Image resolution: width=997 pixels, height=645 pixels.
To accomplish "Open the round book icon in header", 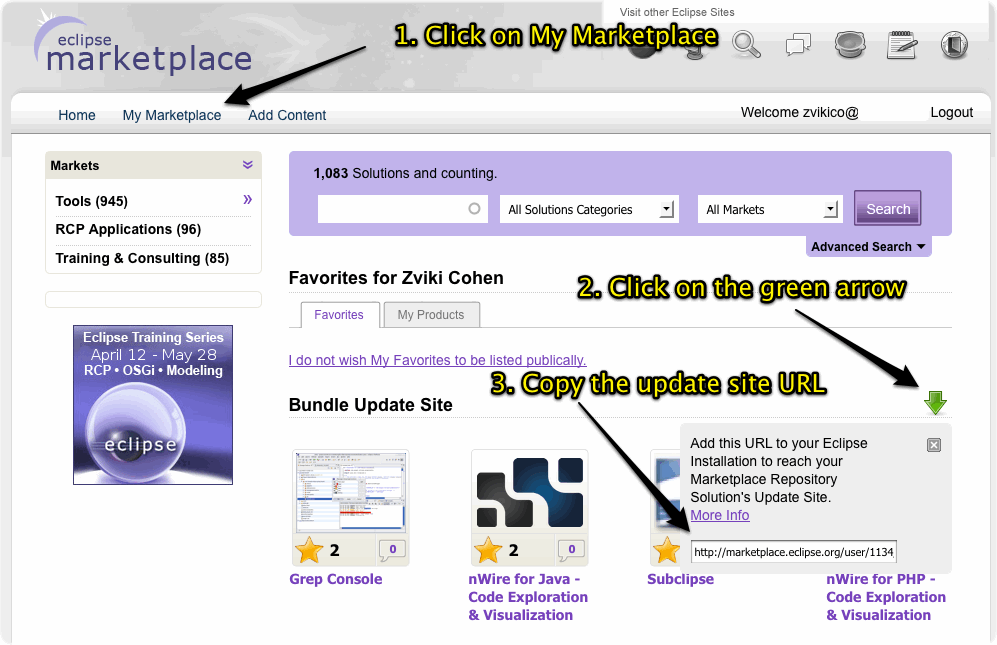I will pos(954,45).
